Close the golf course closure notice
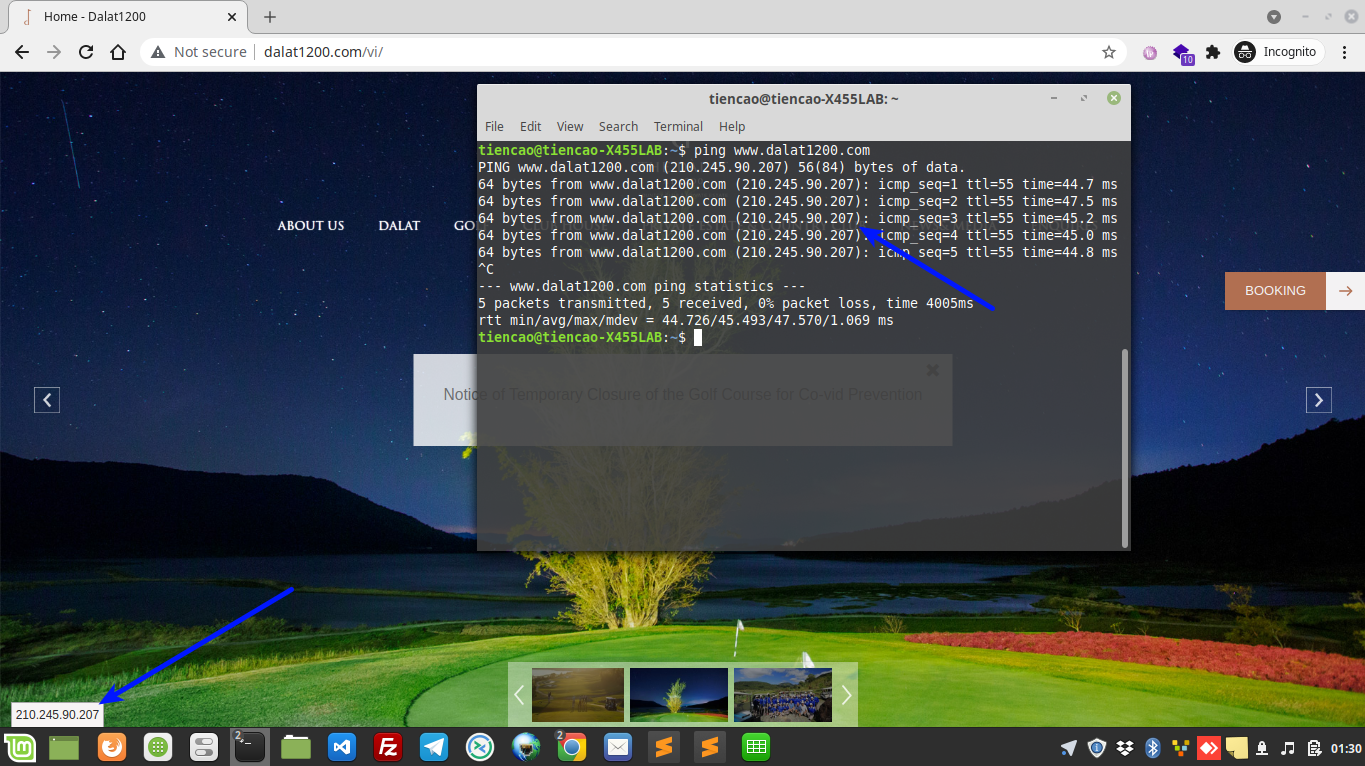This screenshot has width=1365, height=766. point(932,370)
